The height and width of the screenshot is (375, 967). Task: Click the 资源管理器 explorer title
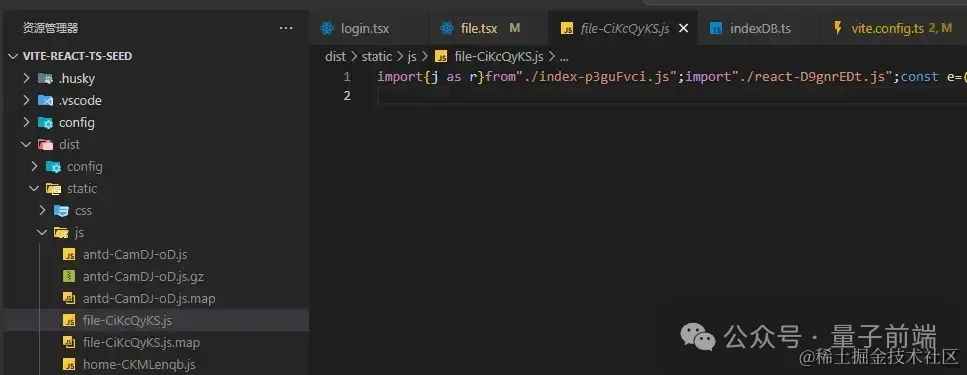tap(51, 28)
